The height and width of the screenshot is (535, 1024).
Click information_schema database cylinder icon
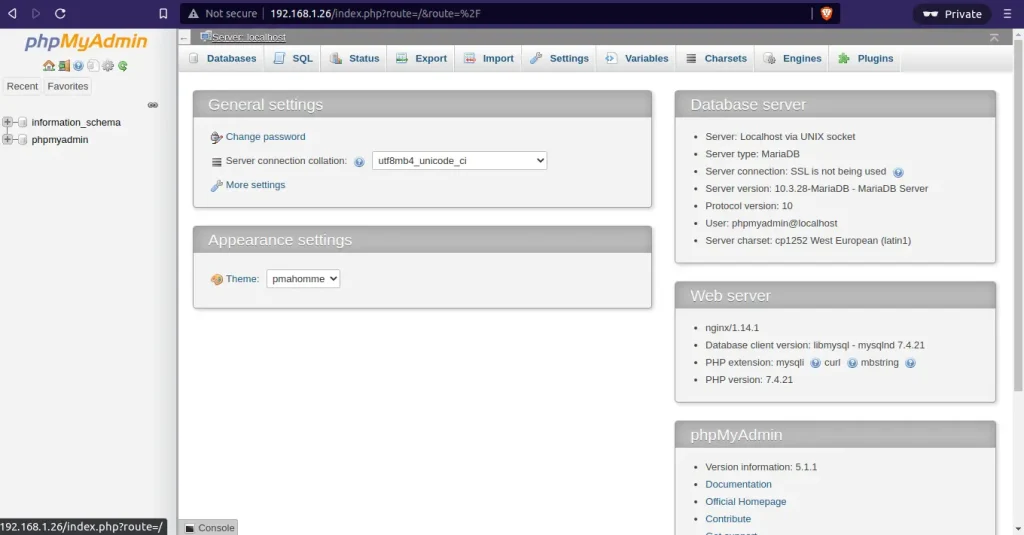22,122
